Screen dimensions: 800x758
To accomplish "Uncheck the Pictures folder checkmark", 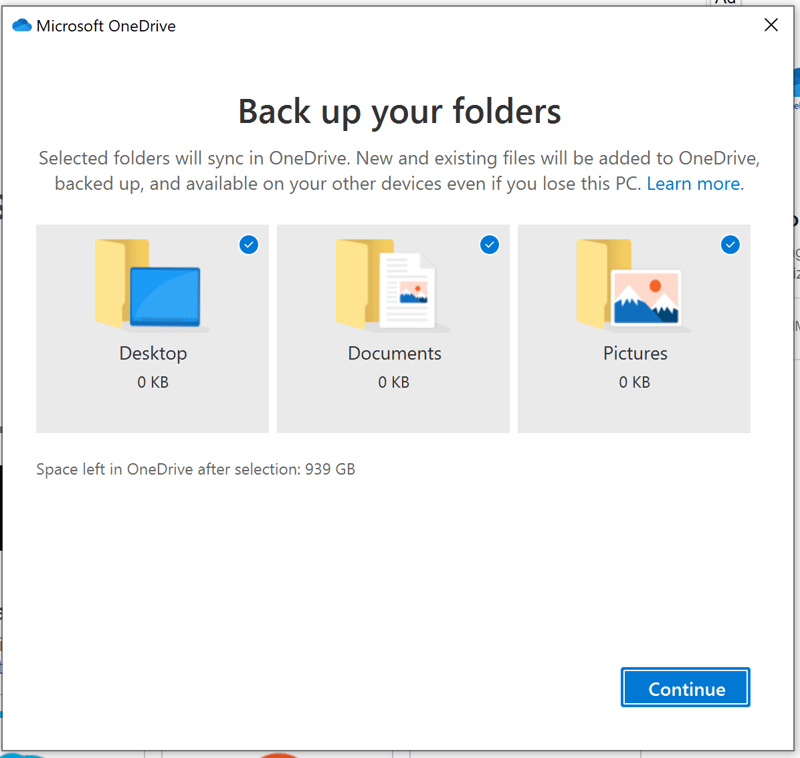I will (x=730, y=245).
